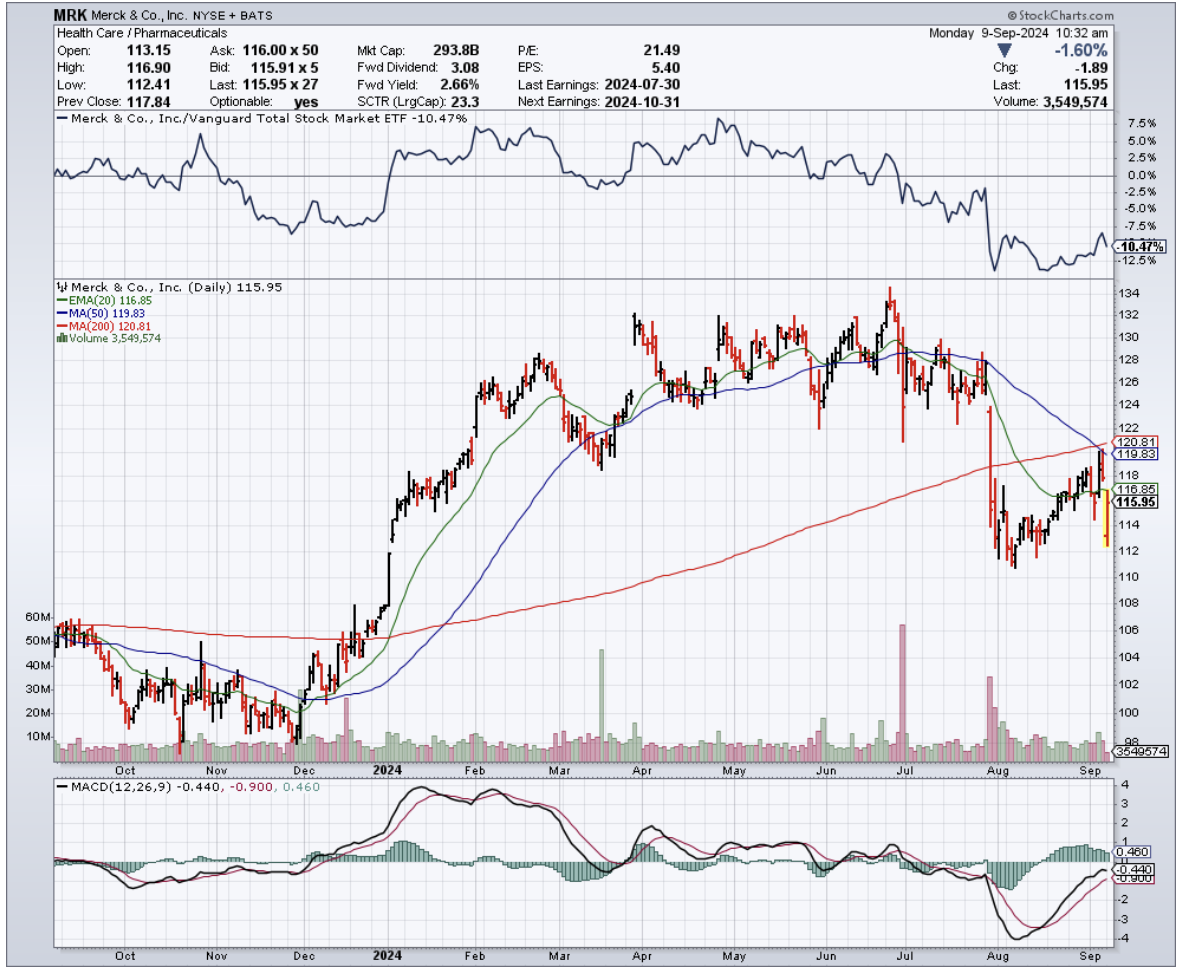Image resolution: width=1184 pixels, height=978 pixels.
Task: Click the 10.47% relative strength axis flag
Action: pyautogui.click(x=1139, y=246)
